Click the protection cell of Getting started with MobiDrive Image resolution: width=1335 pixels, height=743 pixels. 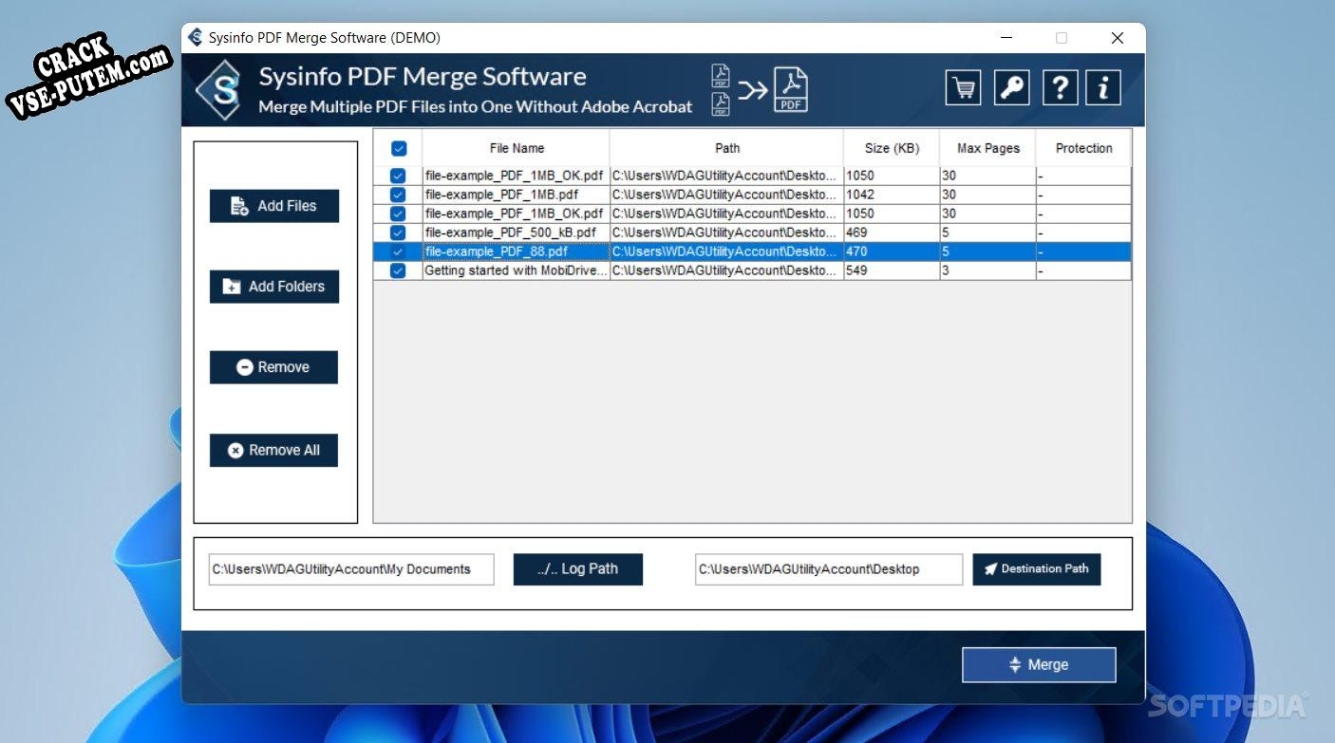(x=1084, y=271)
